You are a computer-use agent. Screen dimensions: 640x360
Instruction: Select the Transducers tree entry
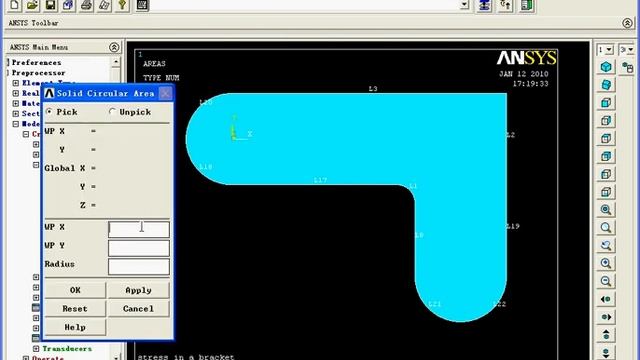point(67,349)
